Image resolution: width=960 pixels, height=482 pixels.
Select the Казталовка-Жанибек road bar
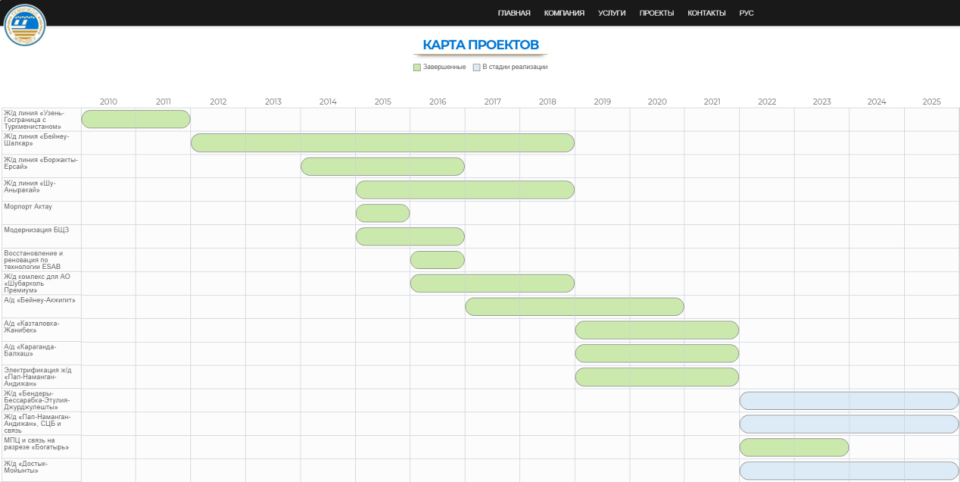pos(657,330)
